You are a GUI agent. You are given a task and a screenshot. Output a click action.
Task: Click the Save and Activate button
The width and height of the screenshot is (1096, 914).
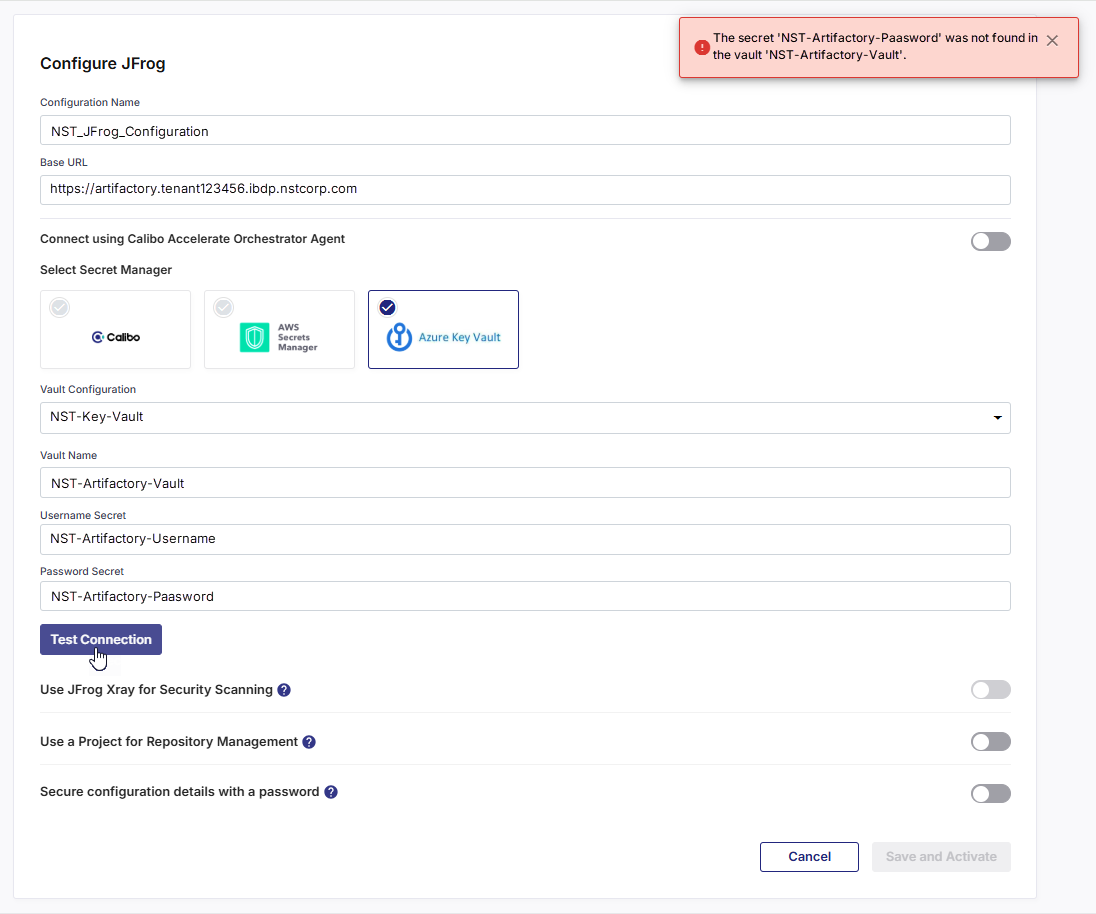(x=940, y=856)
